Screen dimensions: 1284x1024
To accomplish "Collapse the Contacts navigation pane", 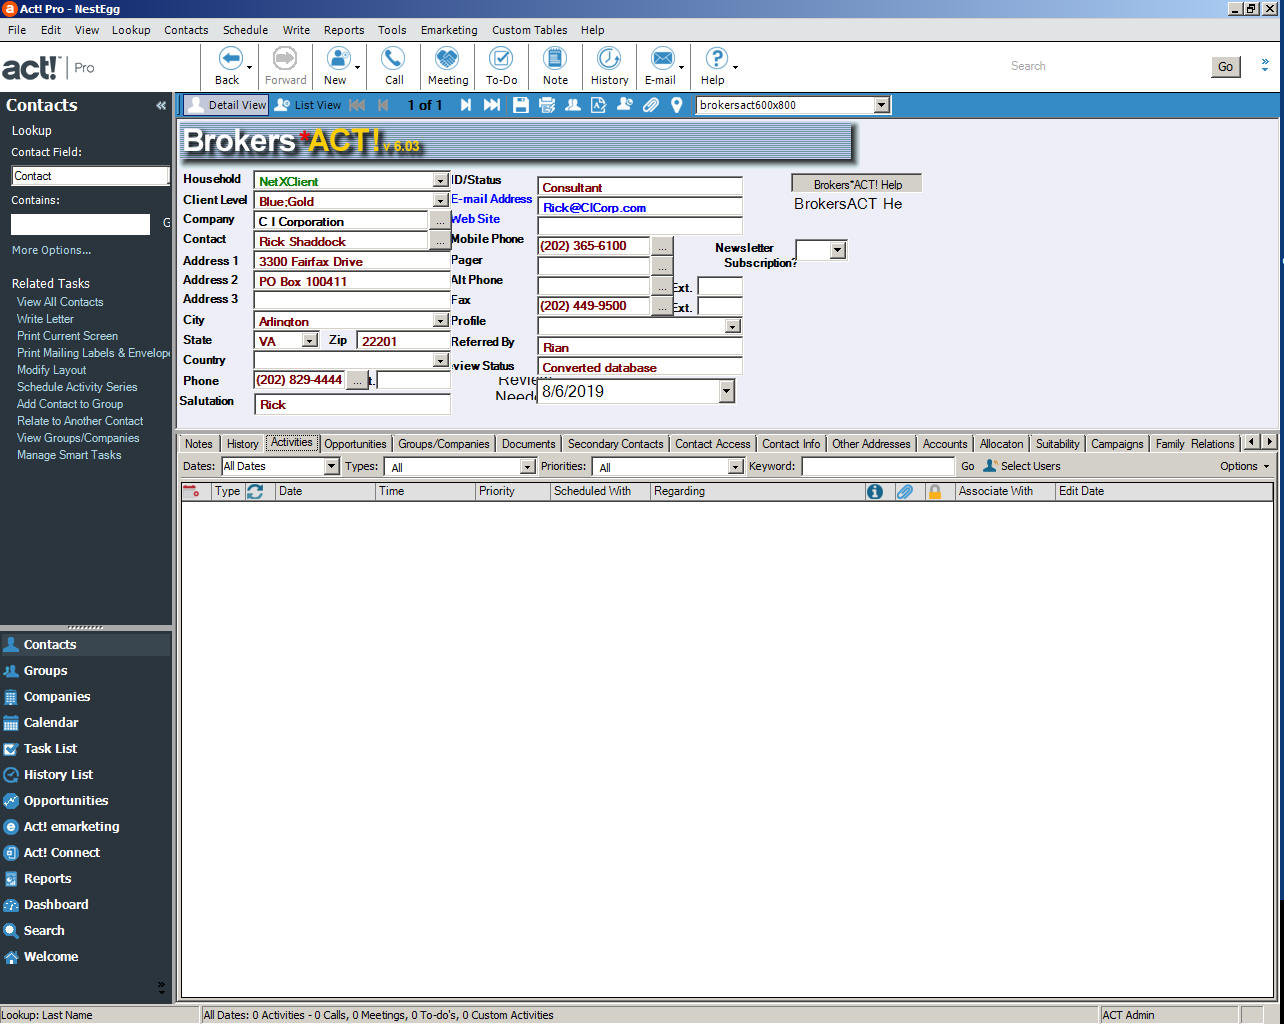I will coord(161,105).
